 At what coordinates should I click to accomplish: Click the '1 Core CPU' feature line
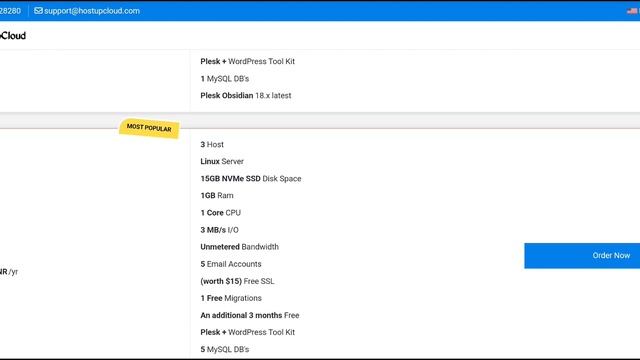click(x=220, y=213)
